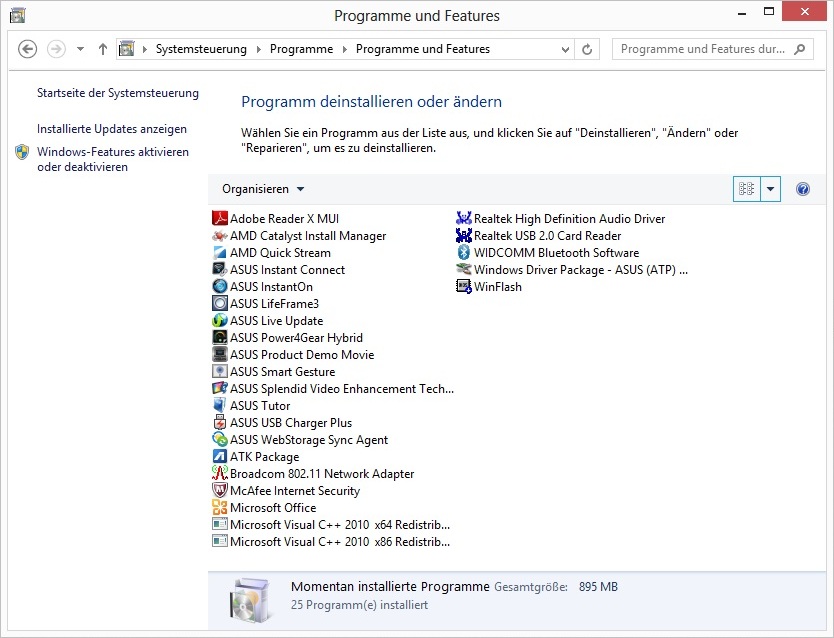This screenshot has width=834, height=638.
Task: Select the ASUS WebStorage Sync Agent icon
Action: pyautogui.click(x=220, y=440)
